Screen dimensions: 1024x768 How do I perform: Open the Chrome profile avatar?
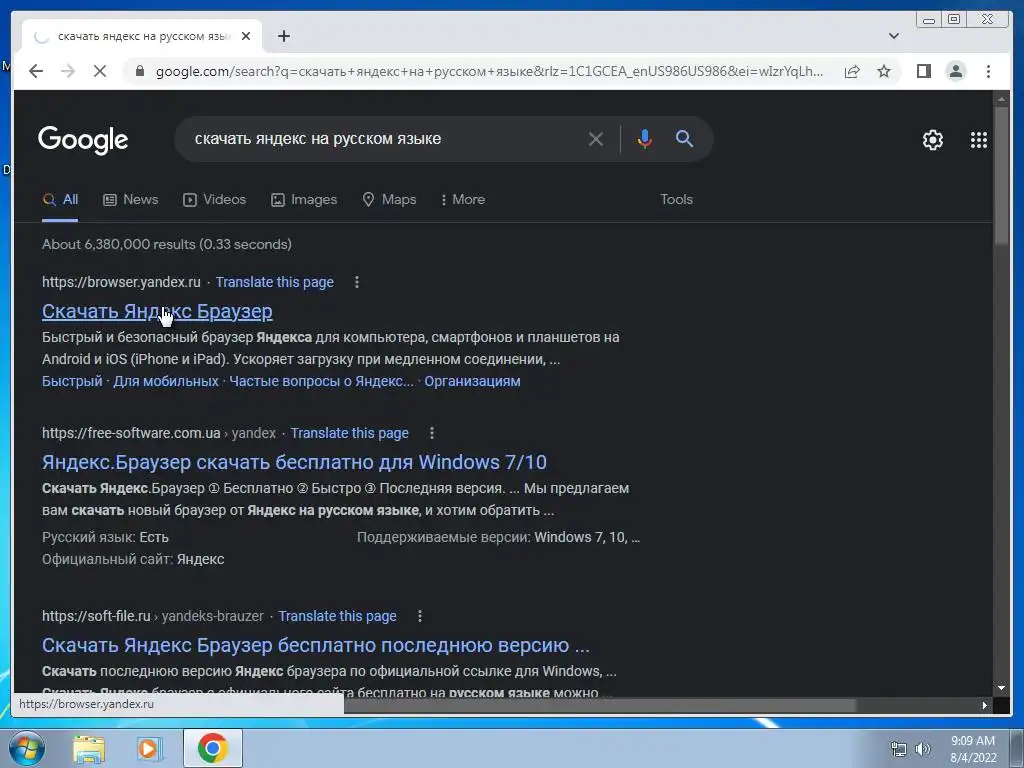(955, 71)
